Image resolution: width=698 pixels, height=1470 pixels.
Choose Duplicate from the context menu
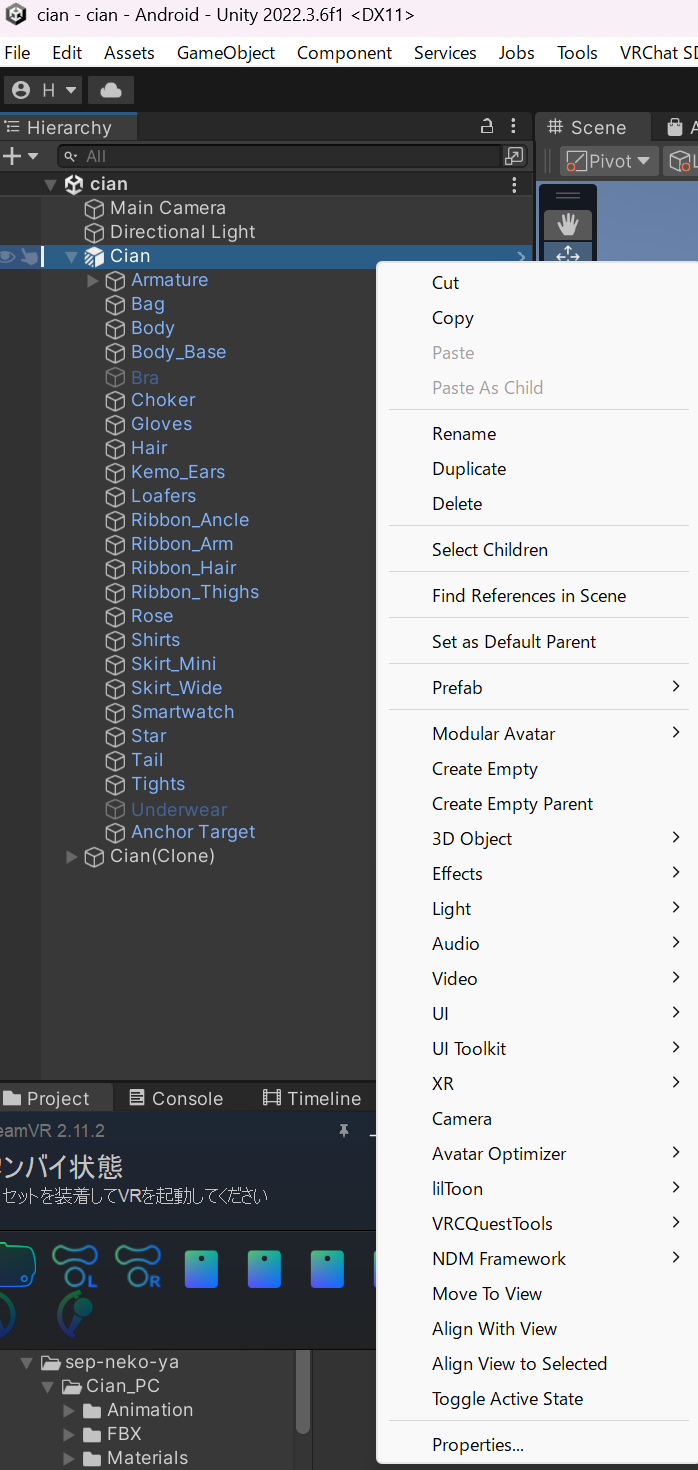coord(469,469)
